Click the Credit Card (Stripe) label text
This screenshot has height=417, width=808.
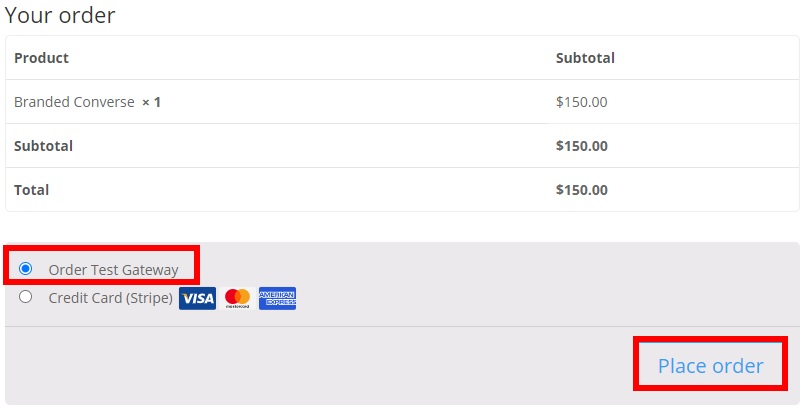110,298
